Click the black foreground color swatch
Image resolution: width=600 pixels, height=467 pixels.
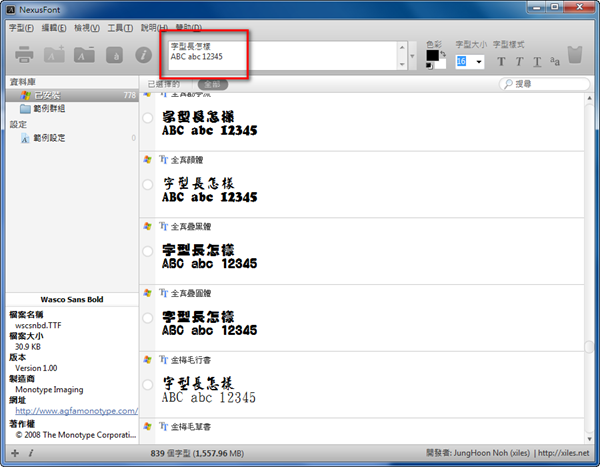pyautogui.click(x=432, y=56)
